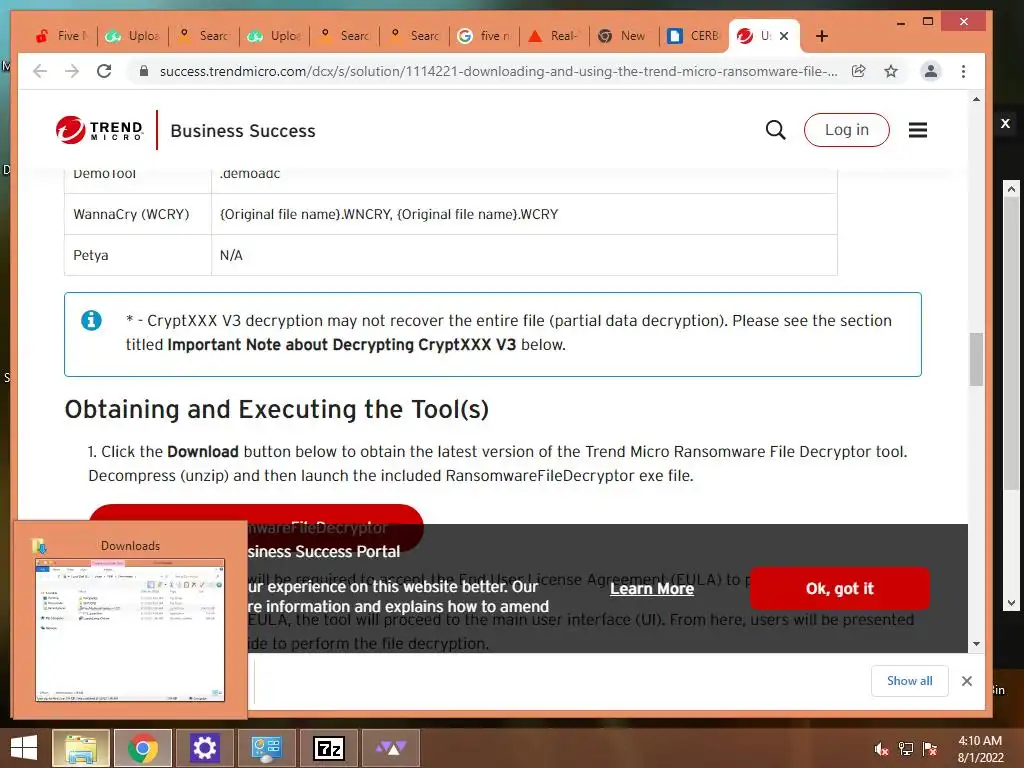
Task: Open the Control Panel taskbar icon
Action: (266, 748)
